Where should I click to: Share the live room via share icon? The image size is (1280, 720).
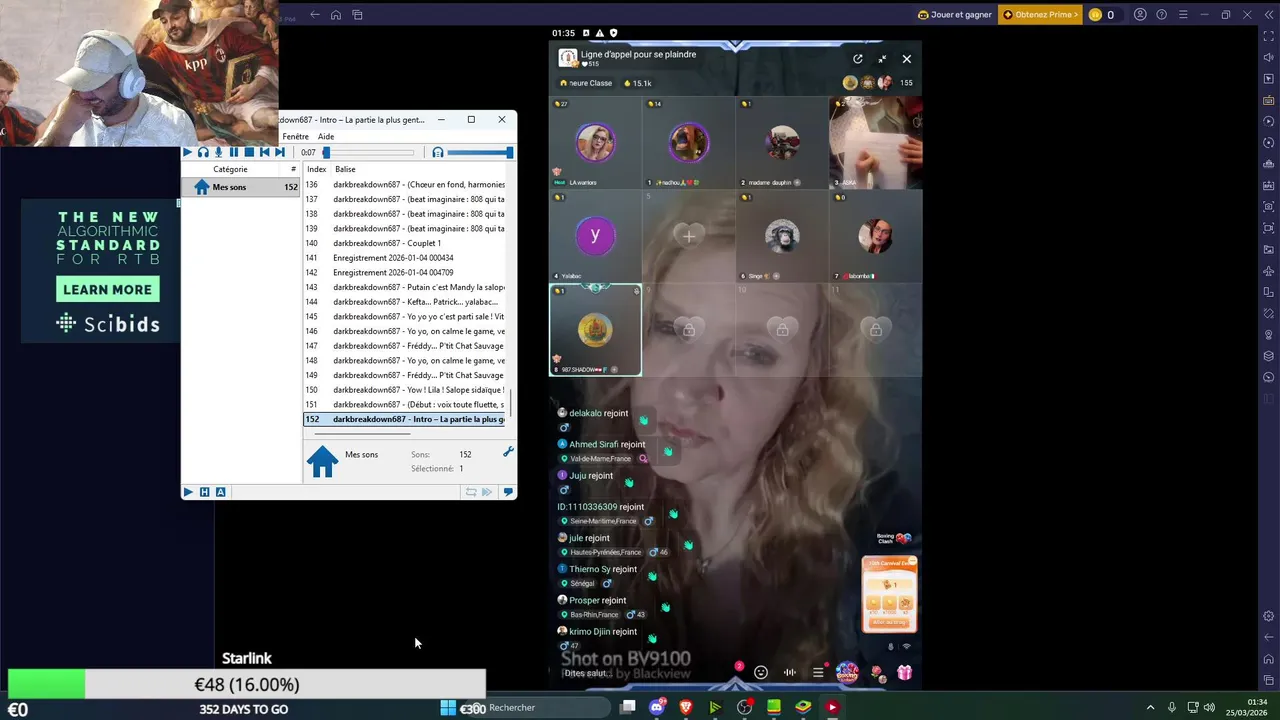click(857, 59)
